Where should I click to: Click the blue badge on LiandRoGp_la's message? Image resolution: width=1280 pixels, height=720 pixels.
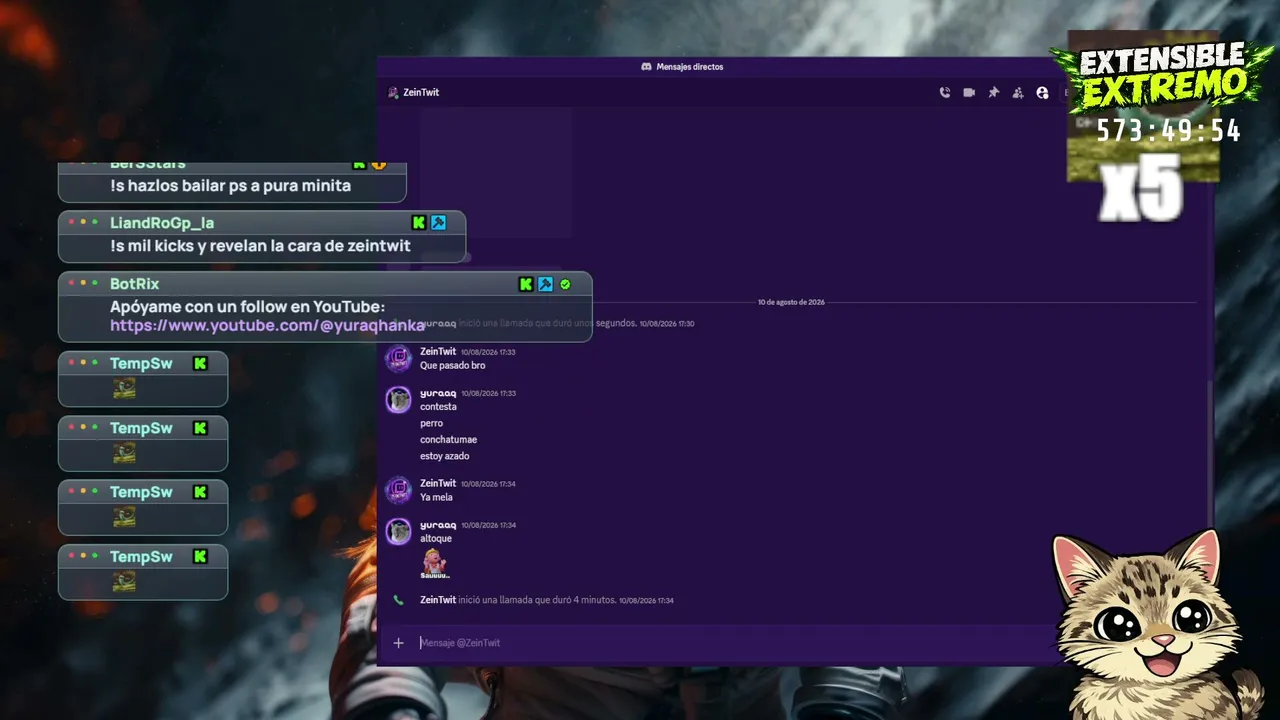coord(438,222)
